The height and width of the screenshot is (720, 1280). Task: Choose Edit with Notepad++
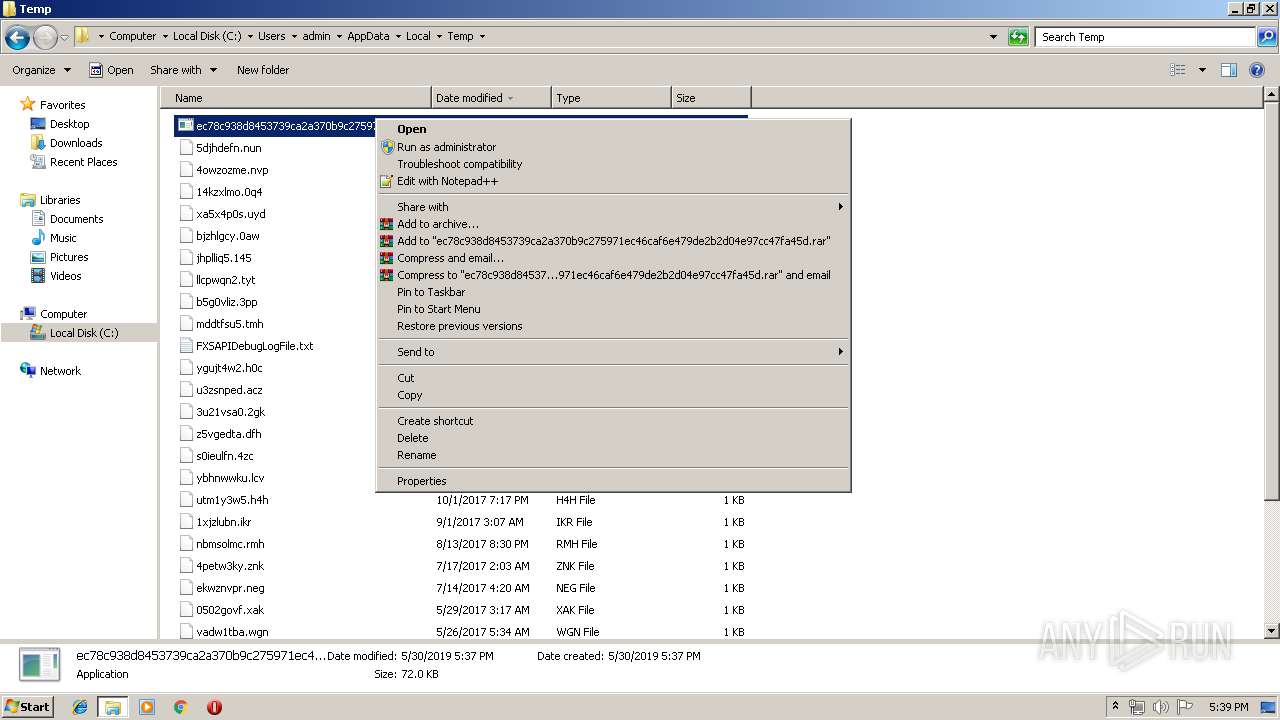613,181
